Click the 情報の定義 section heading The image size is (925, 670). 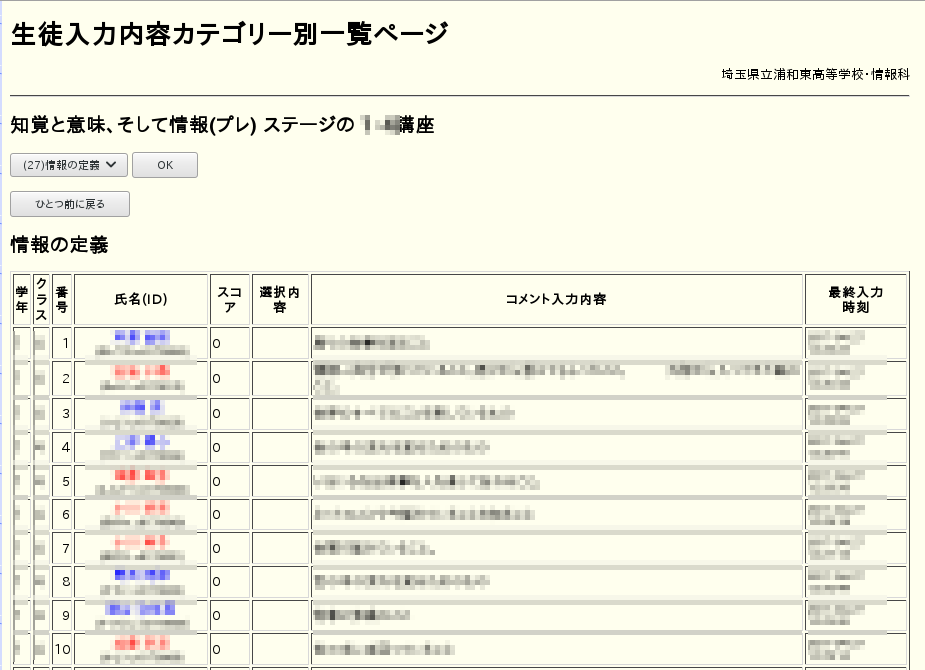[59, 244]
